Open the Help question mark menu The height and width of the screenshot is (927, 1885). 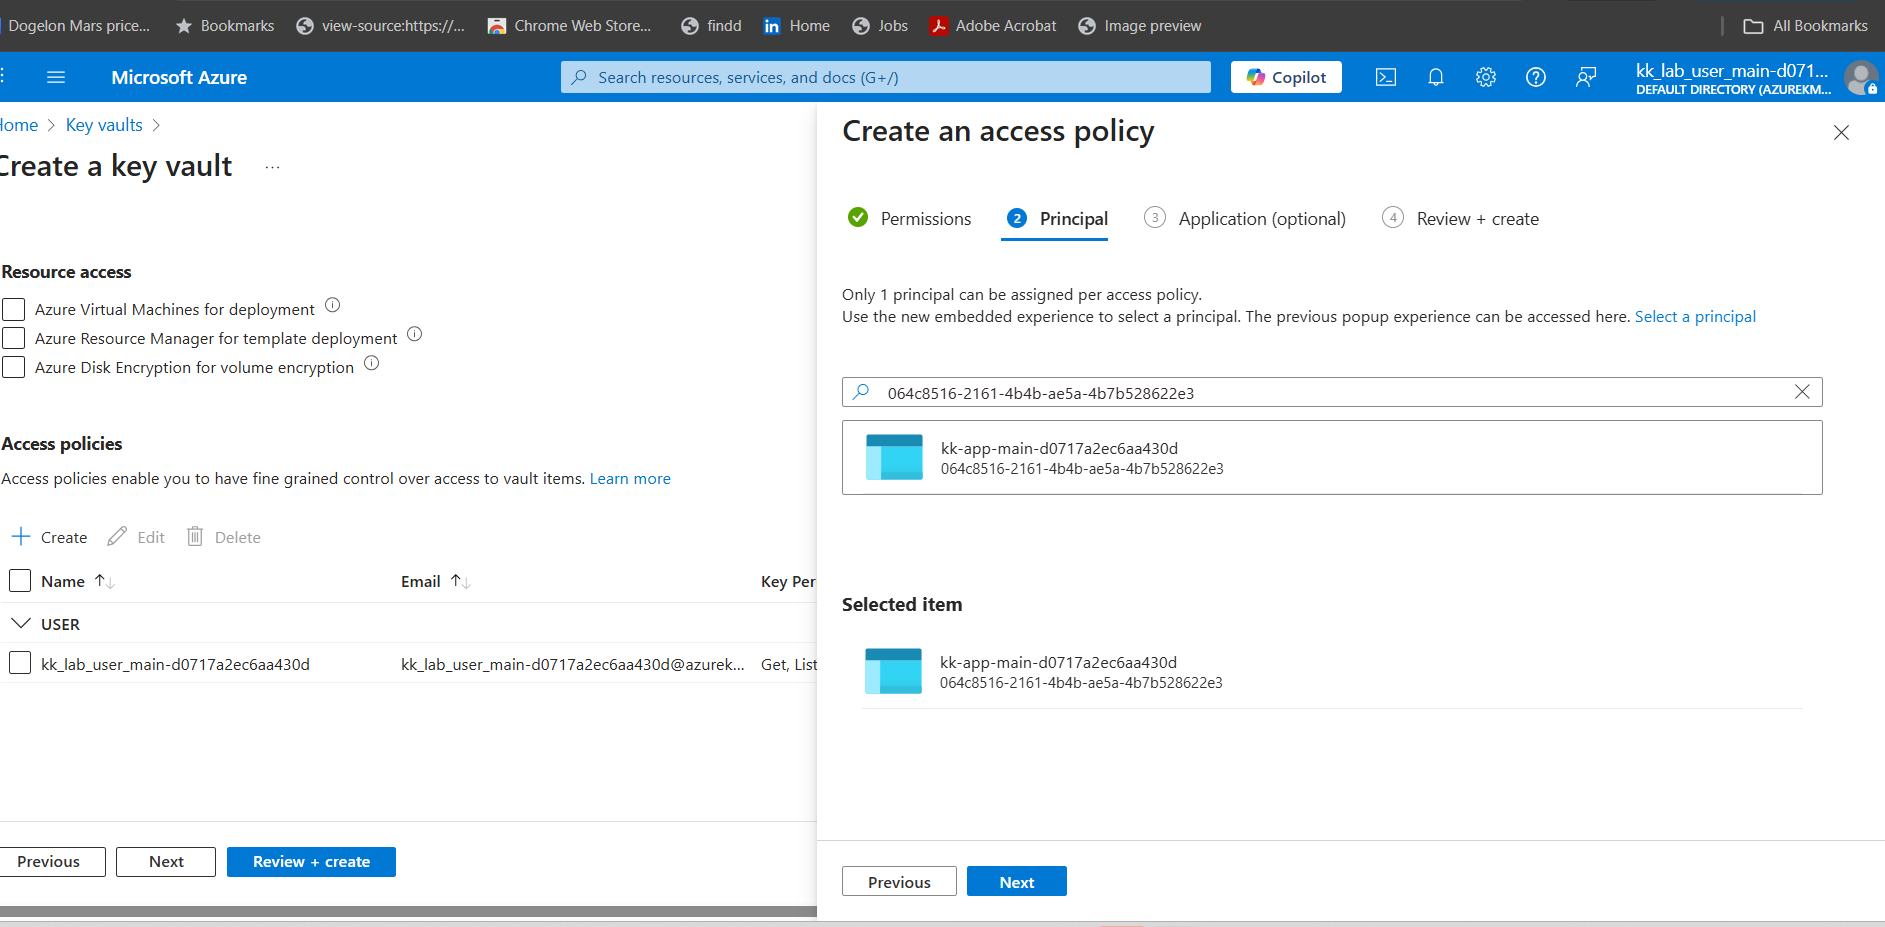[1536, 77]
